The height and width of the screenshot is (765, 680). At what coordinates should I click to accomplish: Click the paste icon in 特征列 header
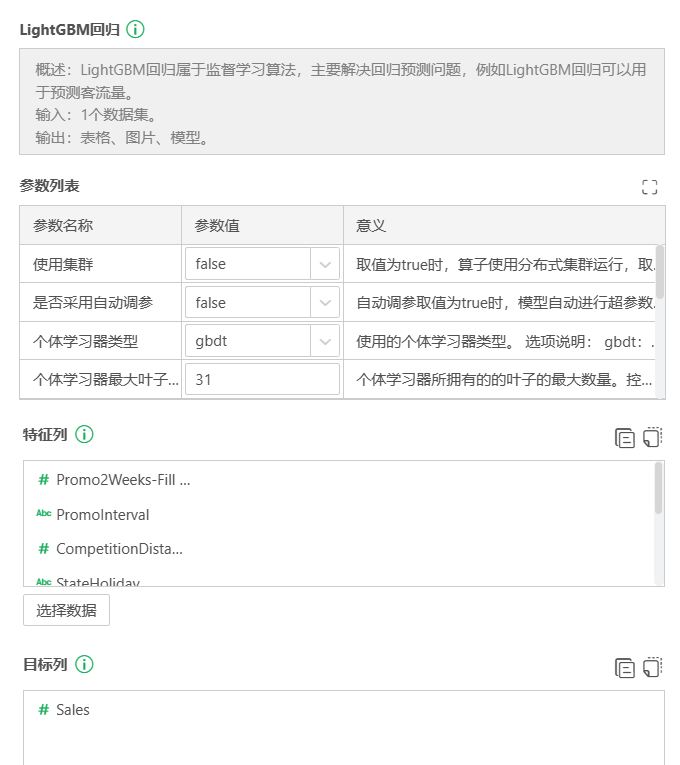coord(653,437)
